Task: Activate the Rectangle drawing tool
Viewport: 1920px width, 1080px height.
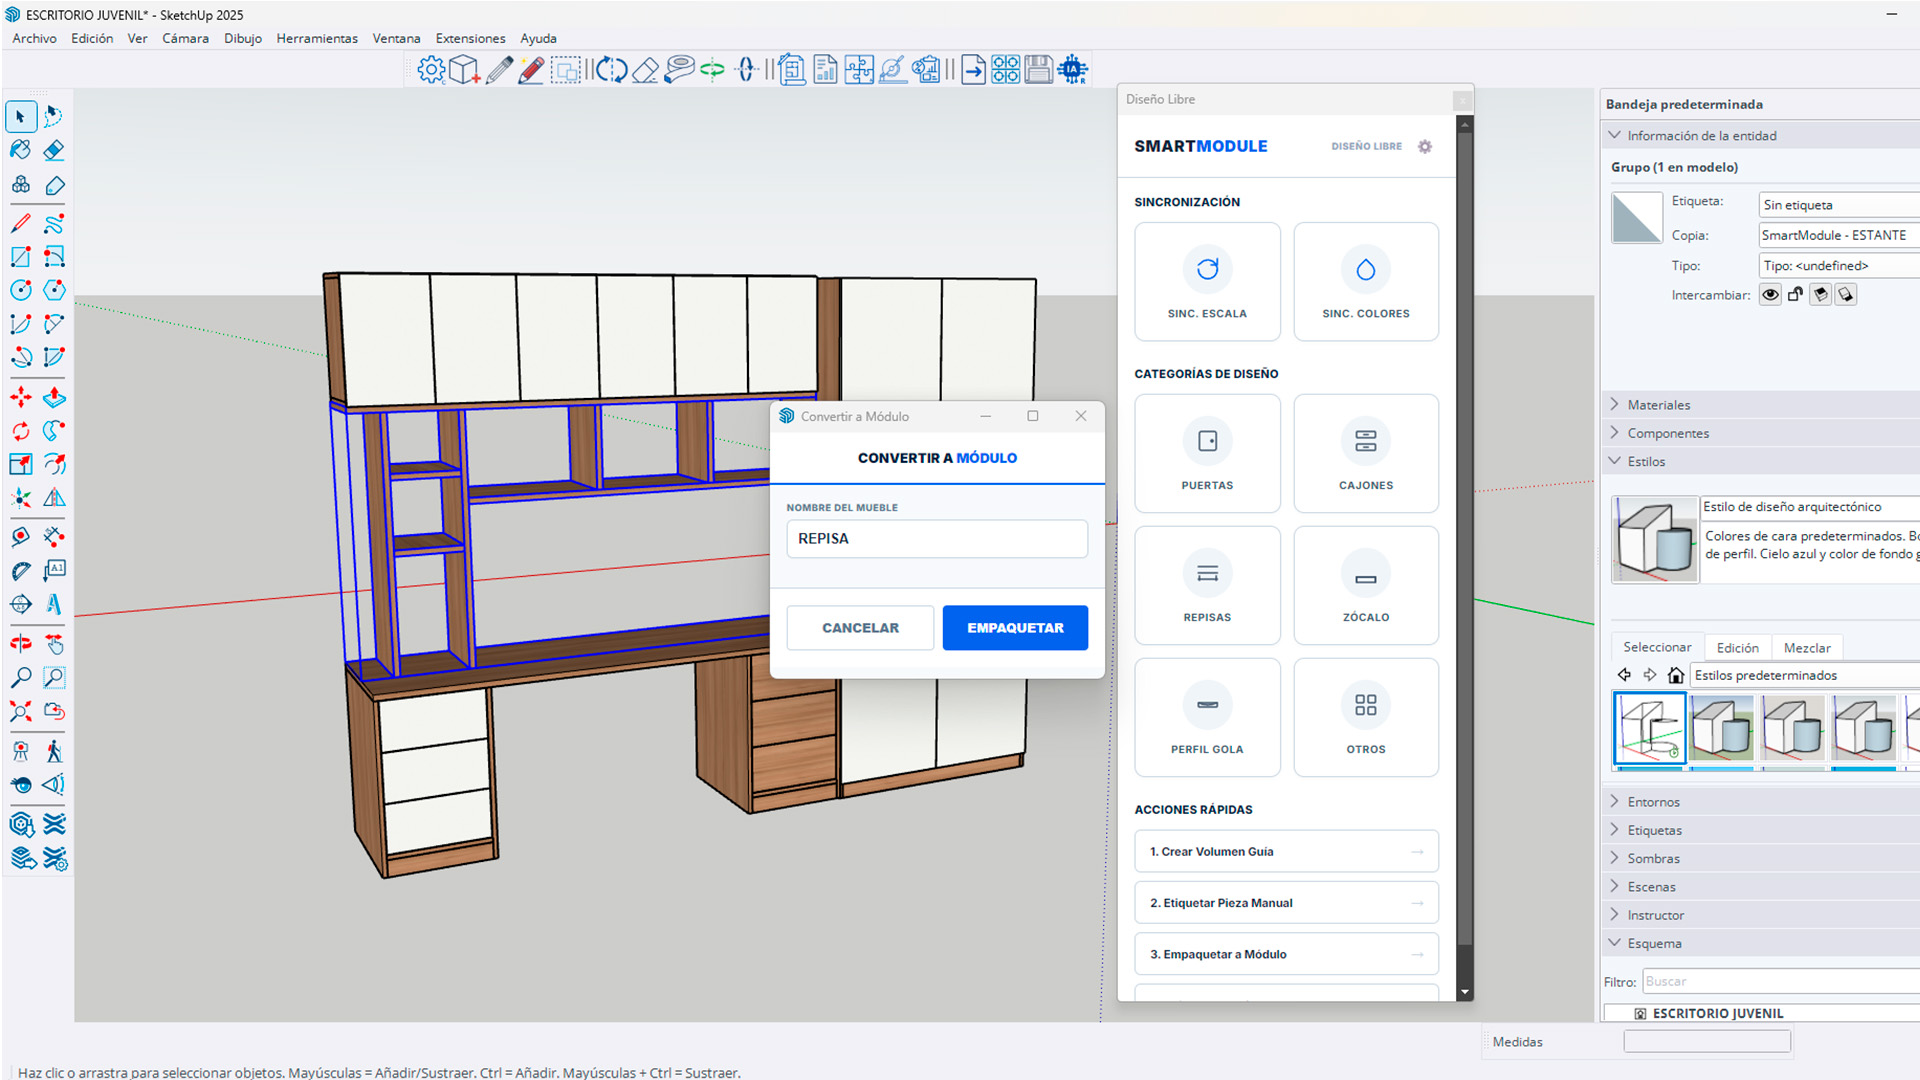Action: click(21, 257)
